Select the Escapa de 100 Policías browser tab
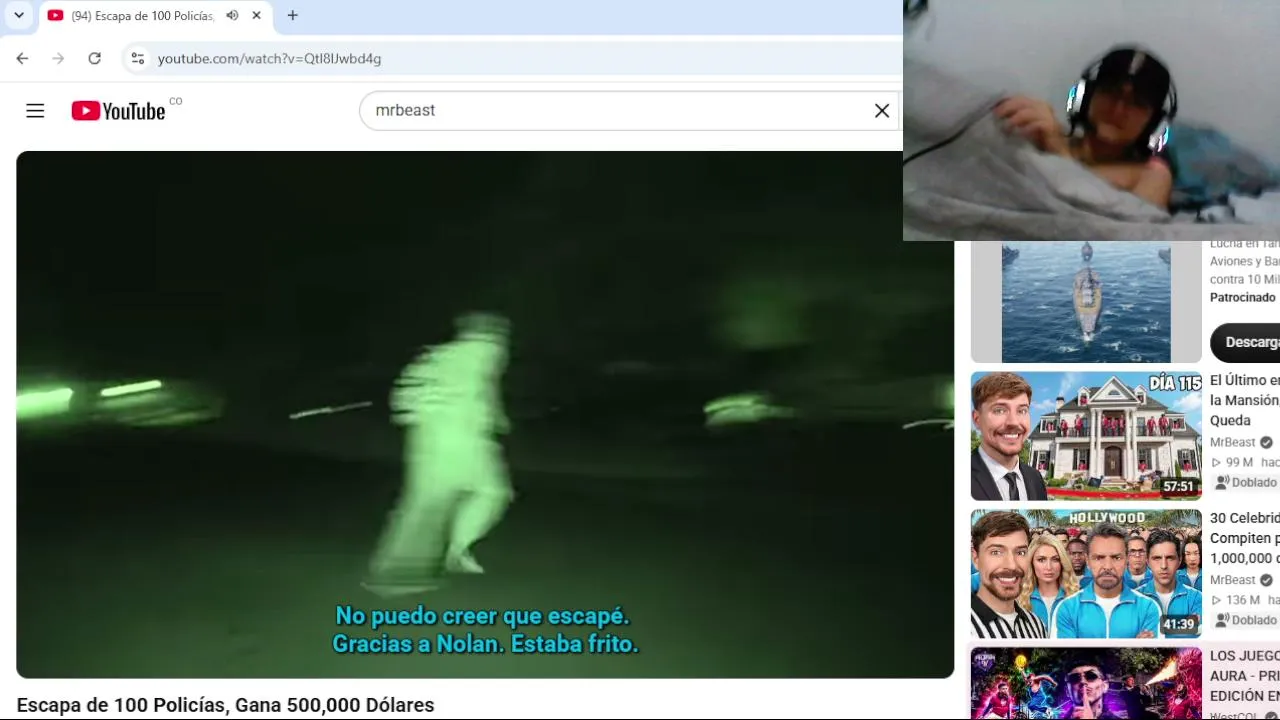 pyautogui.click(x=155, y=16)
